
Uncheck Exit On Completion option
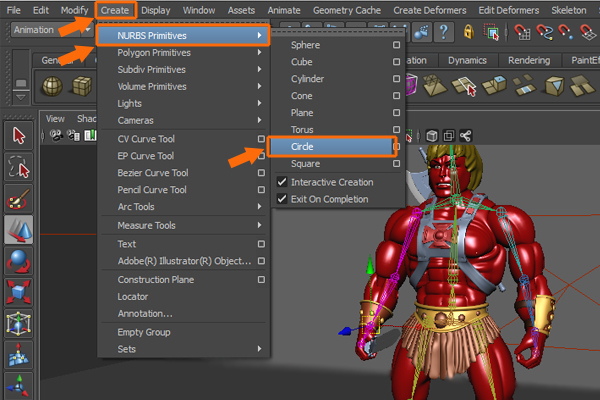pos(283,199)
